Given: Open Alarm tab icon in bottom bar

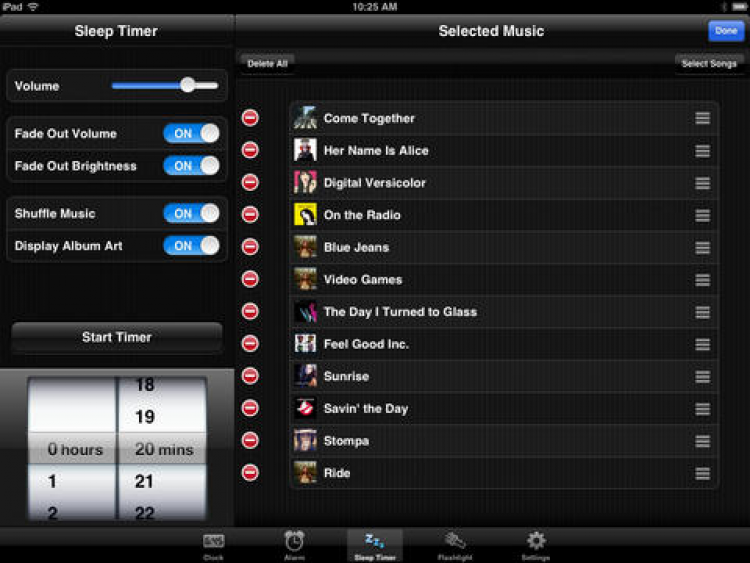Looking at the screenshot, I should coord(294,545).
